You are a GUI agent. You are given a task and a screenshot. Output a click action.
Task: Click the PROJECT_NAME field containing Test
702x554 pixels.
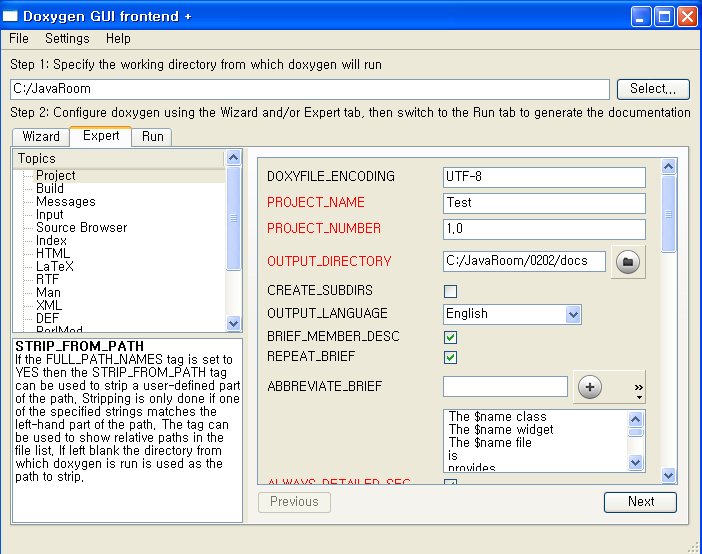tap(544, 203)
